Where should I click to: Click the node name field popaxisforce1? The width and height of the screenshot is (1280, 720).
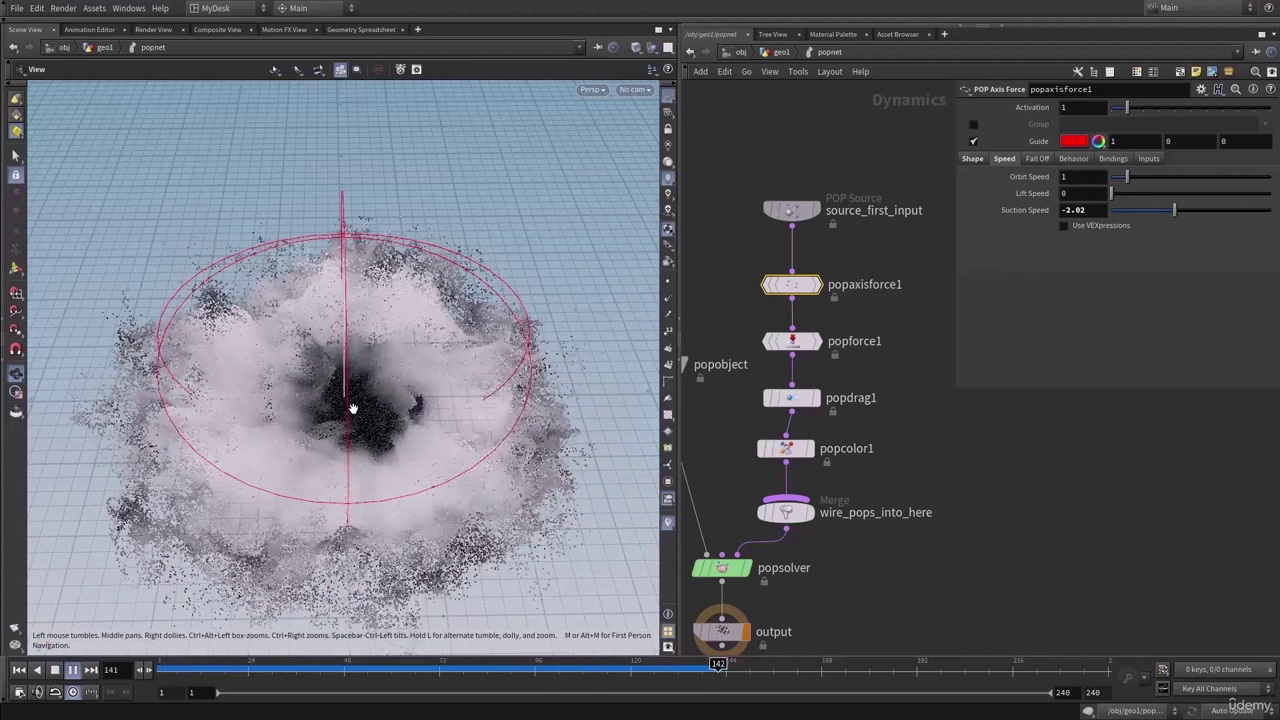point(1110,89)
